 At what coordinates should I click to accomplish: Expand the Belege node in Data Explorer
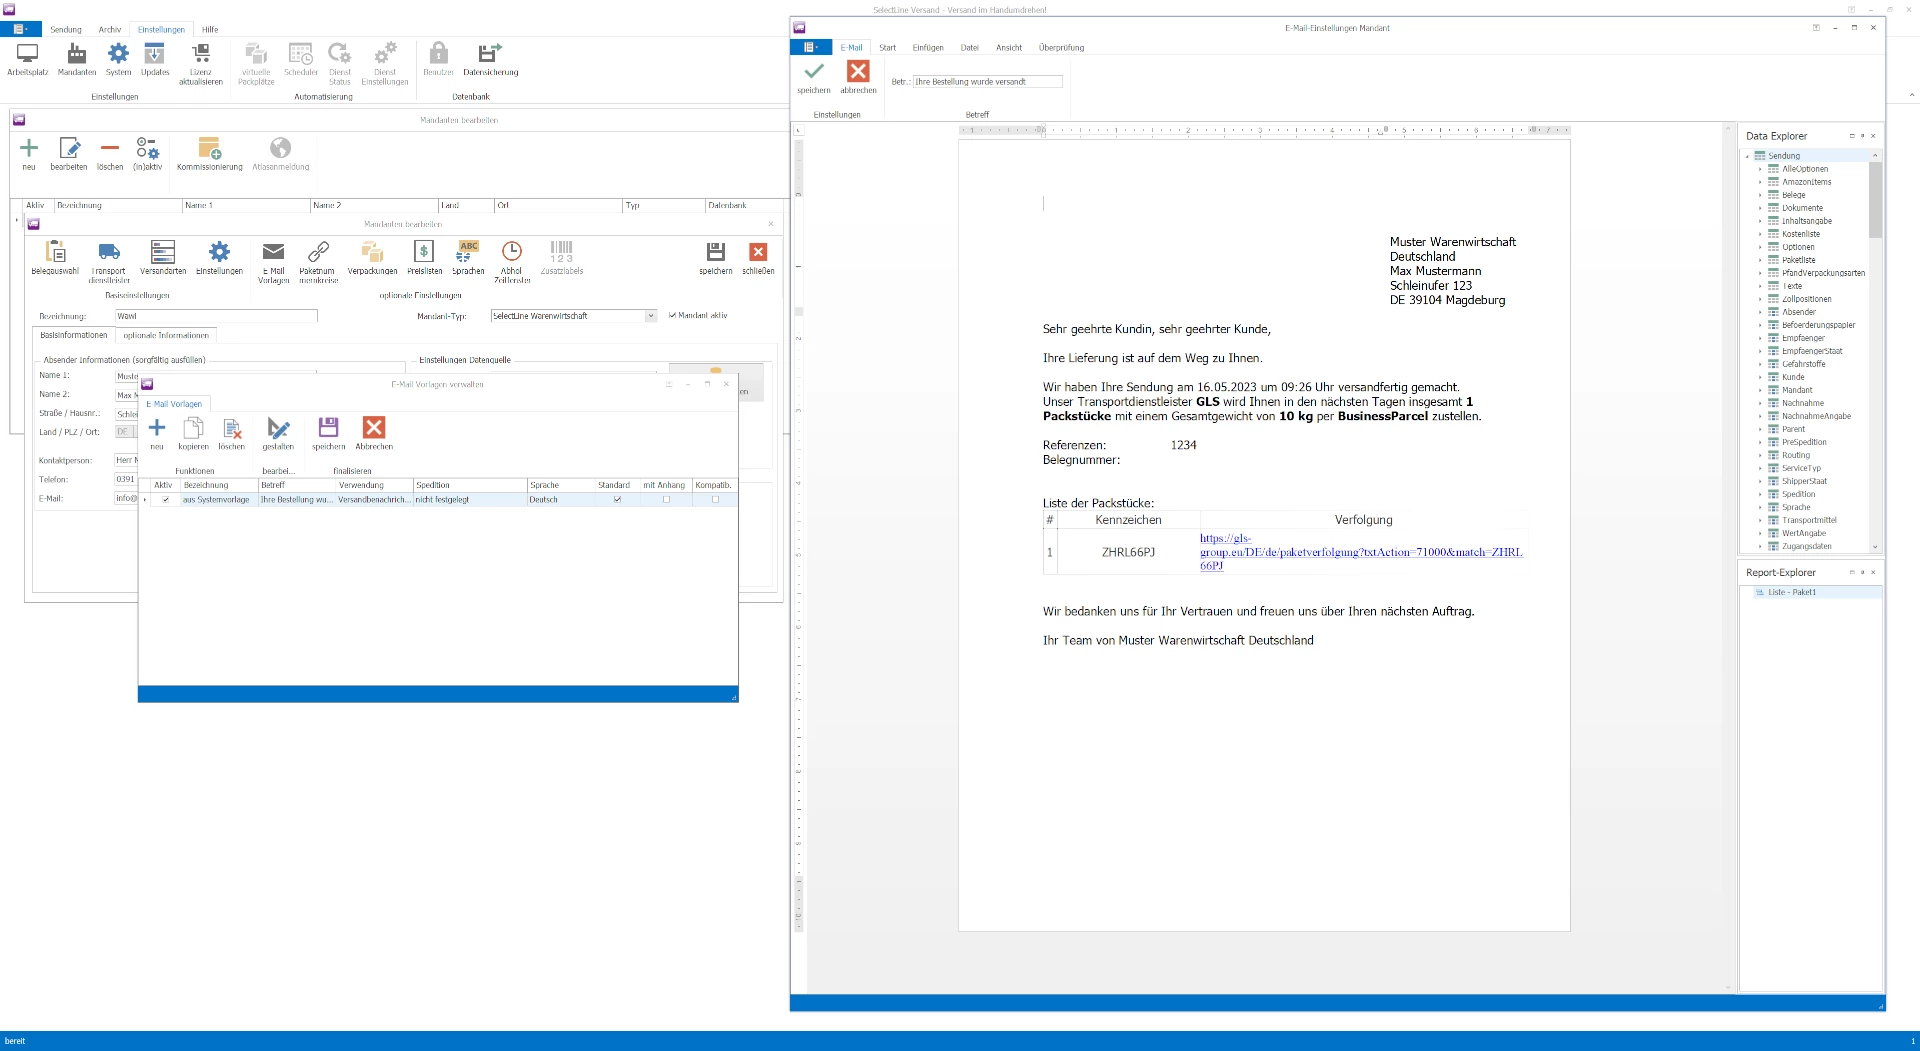coord(1760,195)
